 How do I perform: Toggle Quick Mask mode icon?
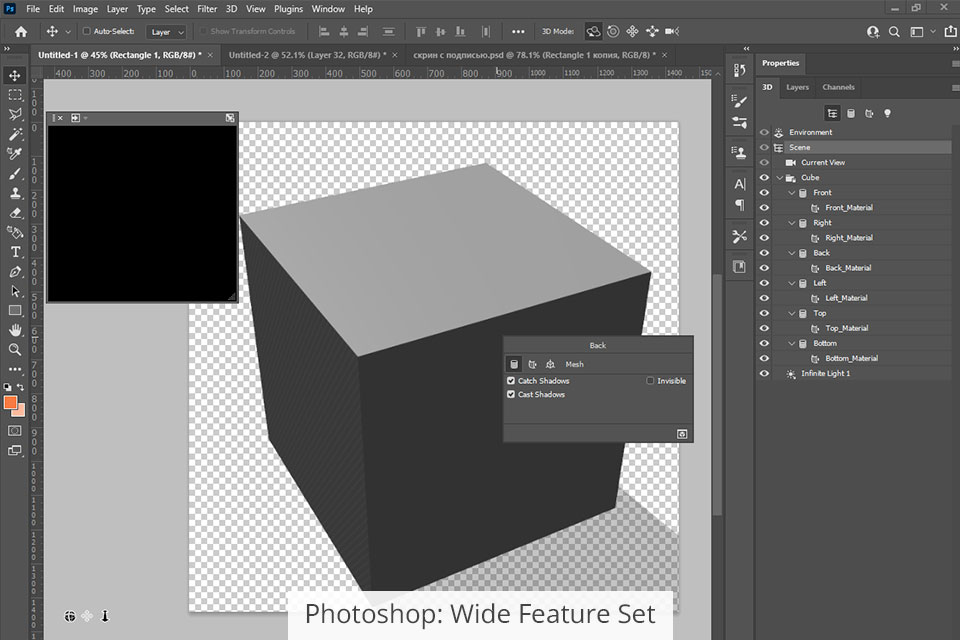point(15,431)
